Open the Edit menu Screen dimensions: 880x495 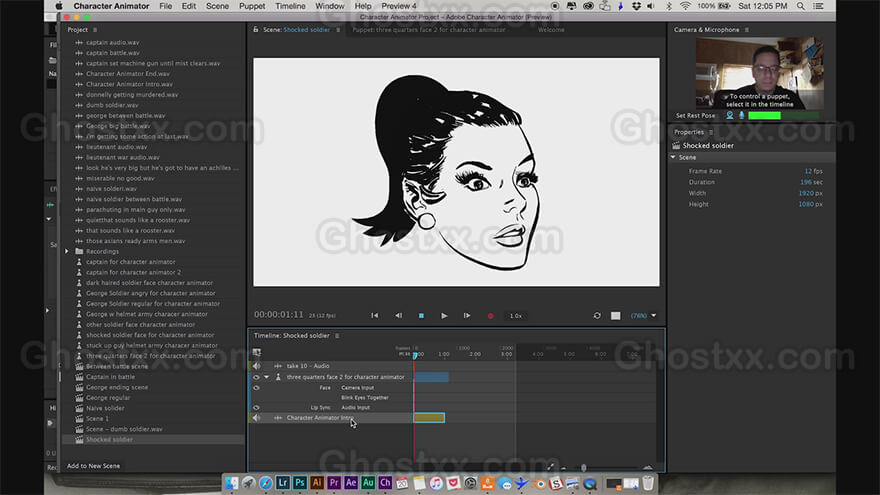pos(189,6)
